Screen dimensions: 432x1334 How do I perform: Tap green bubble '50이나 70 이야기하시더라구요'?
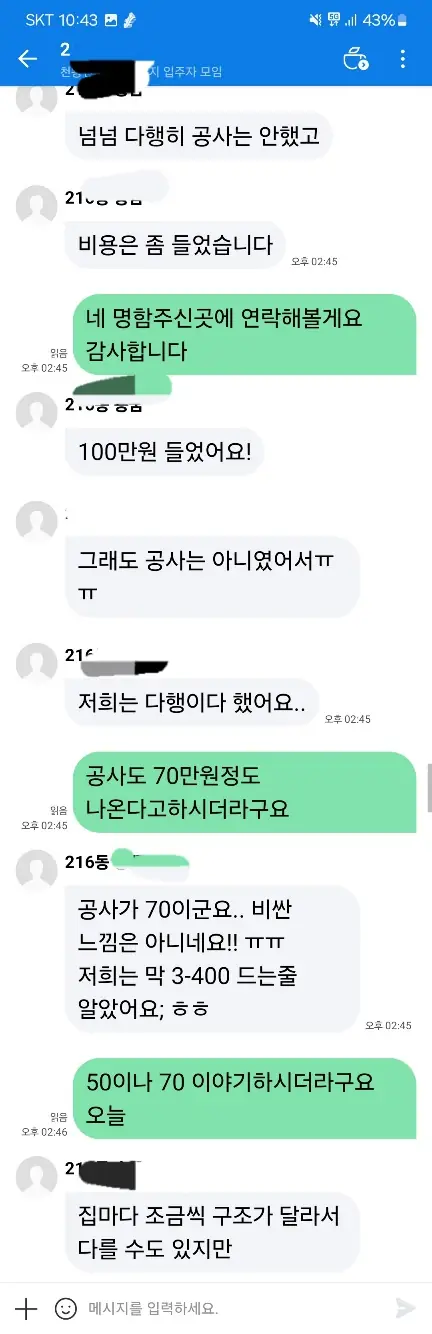tap(243, 1098)
